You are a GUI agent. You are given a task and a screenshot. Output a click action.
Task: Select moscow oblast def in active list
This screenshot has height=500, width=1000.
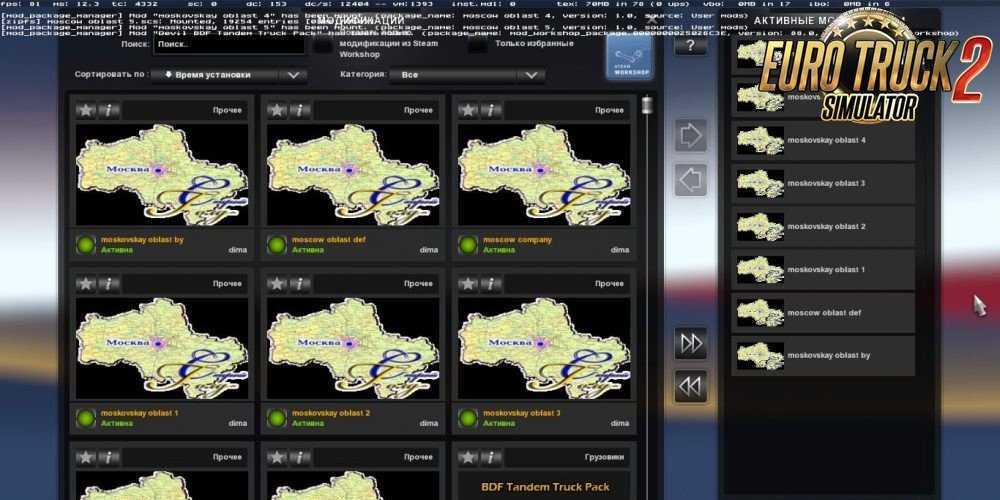(823, 313)
